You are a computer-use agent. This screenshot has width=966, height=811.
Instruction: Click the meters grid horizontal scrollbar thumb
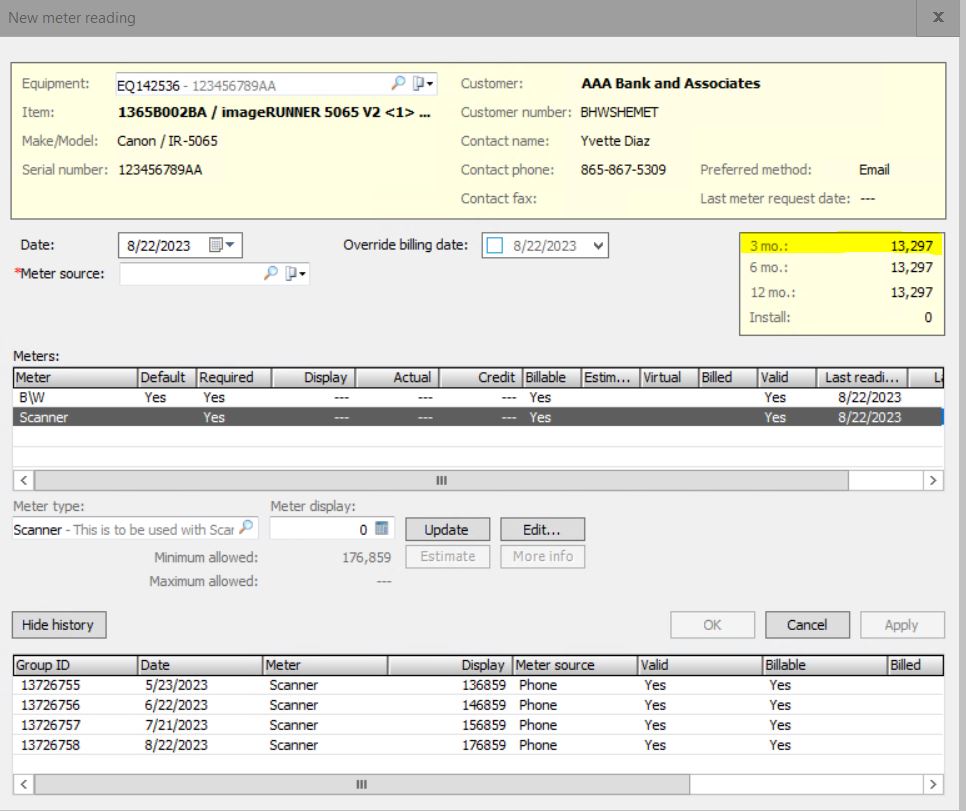tap(441, 480)
